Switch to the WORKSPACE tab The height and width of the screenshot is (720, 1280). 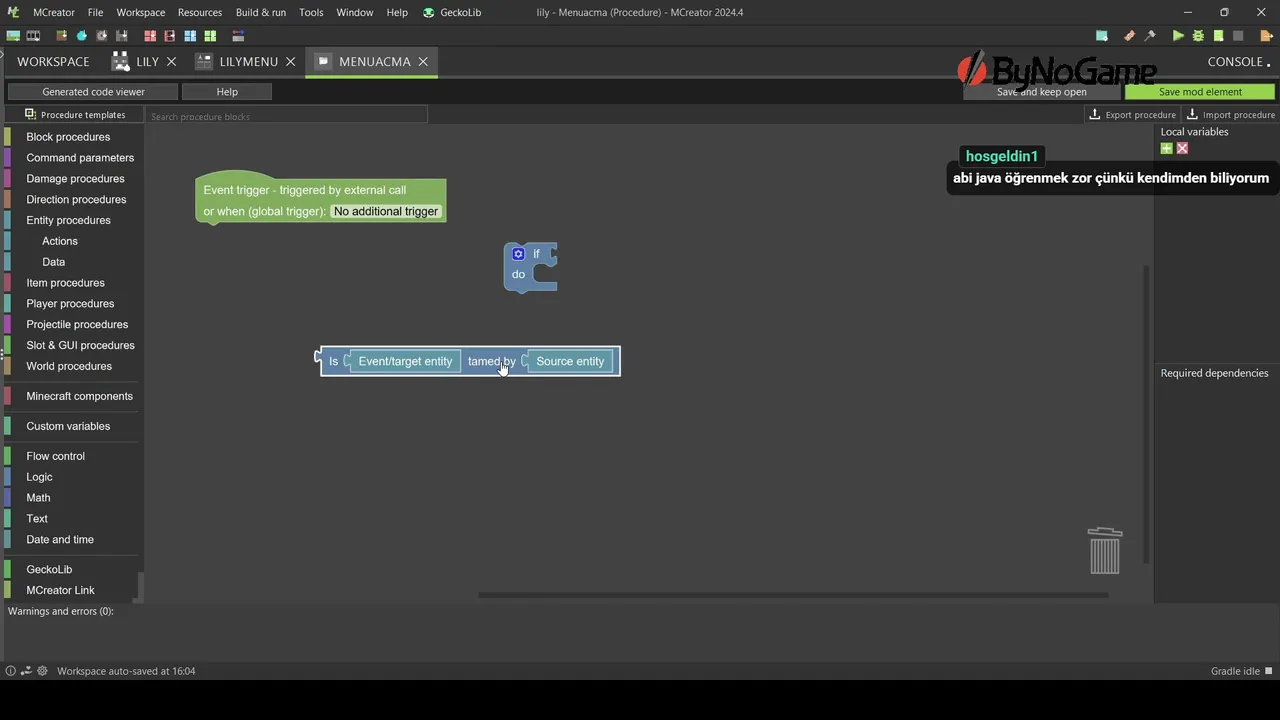53,61
